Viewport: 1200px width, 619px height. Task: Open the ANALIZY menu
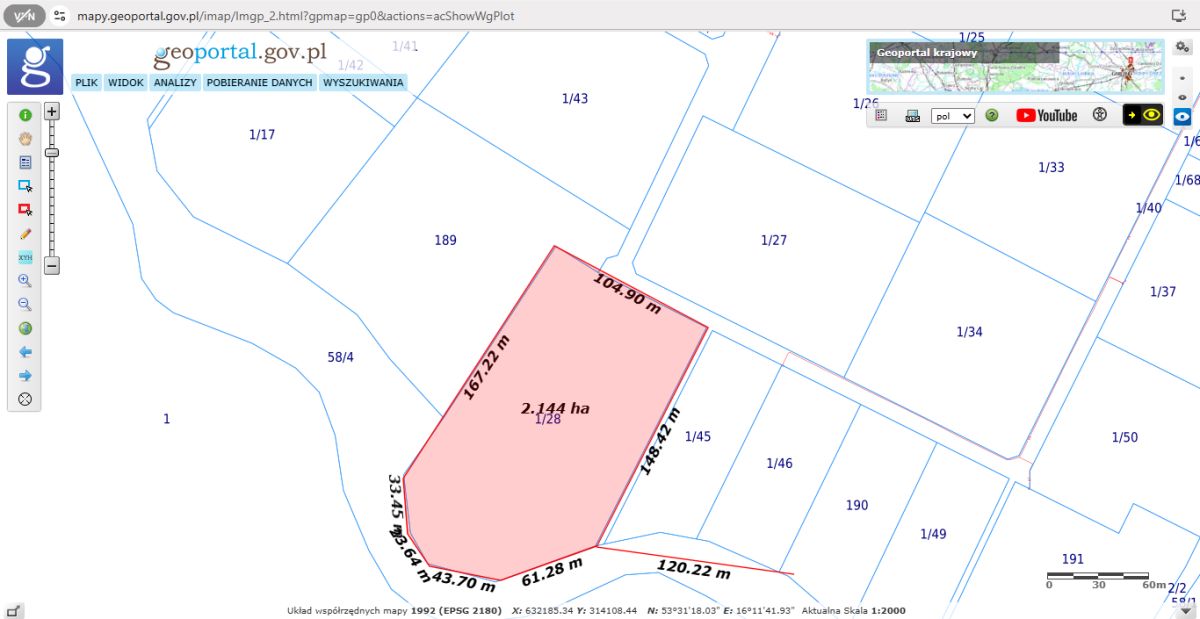pos(175,83)
